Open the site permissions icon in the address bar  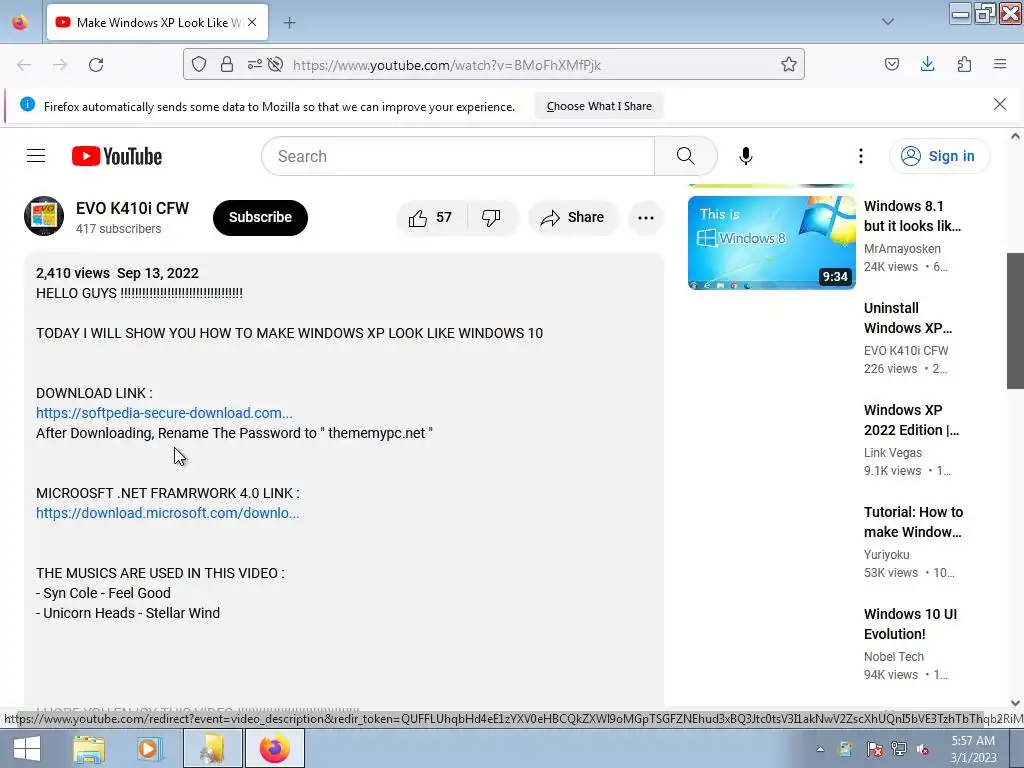click(x=254, y=64)
